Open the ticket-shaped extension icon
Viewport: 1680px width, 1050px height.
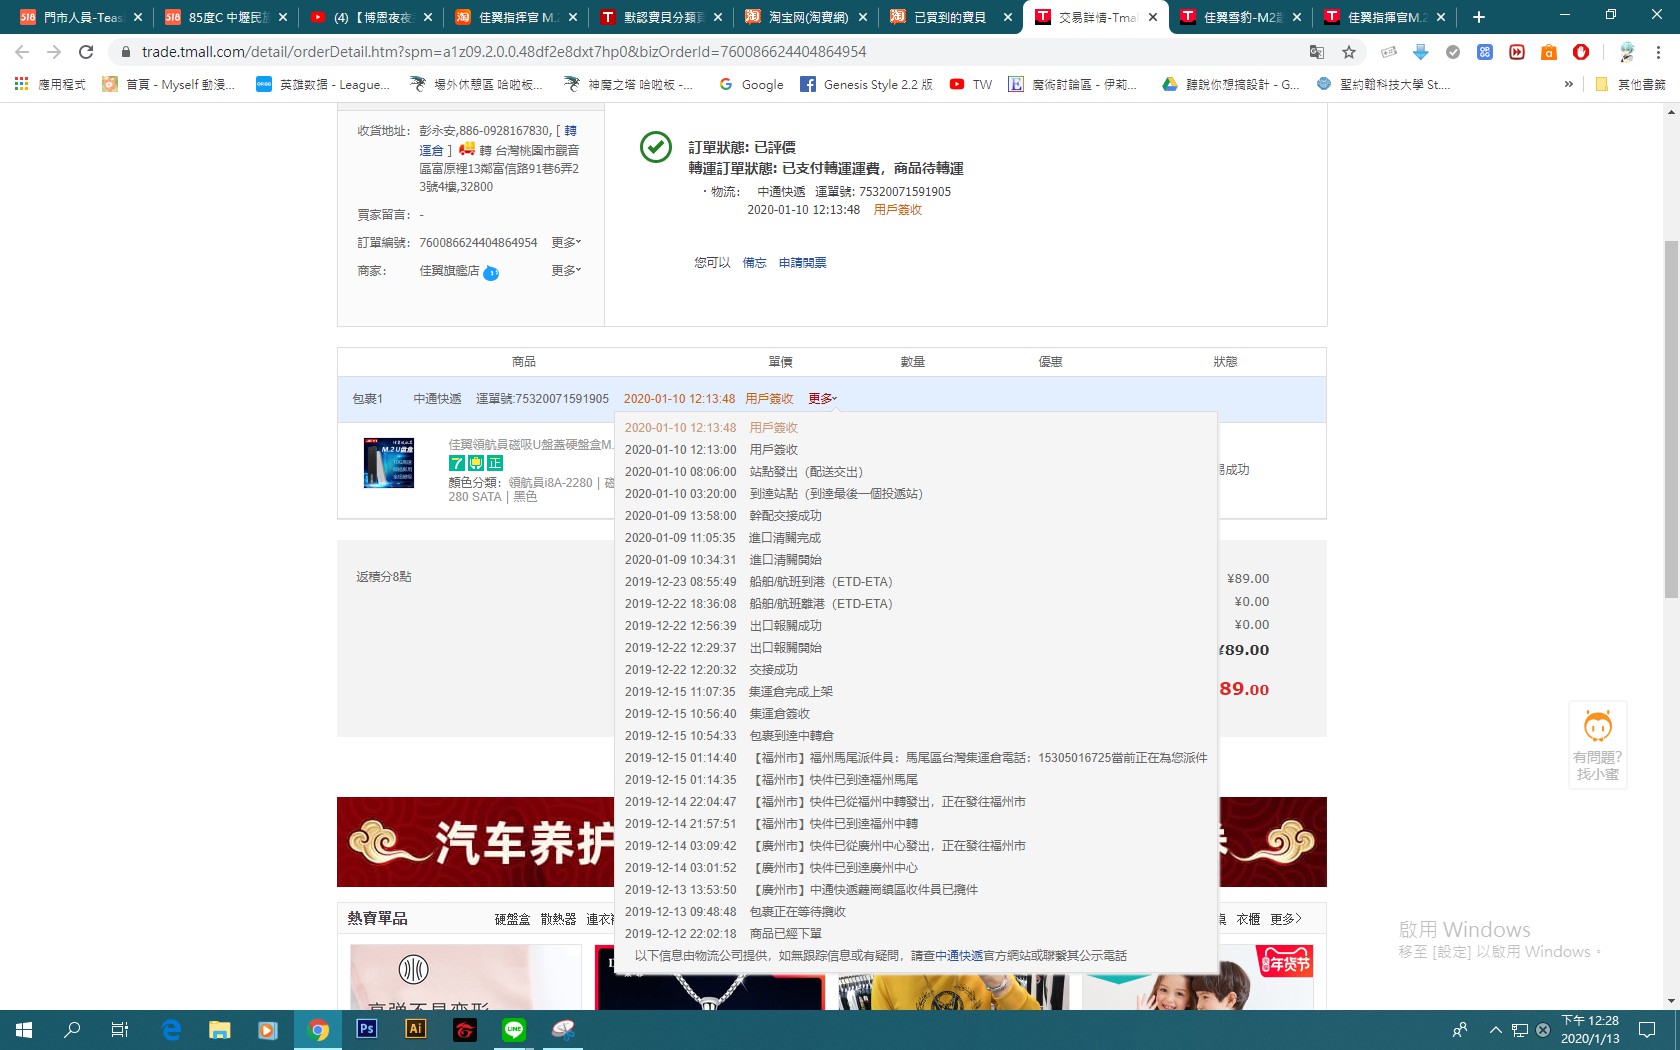pyautogui.click(x=1389, y=52)
